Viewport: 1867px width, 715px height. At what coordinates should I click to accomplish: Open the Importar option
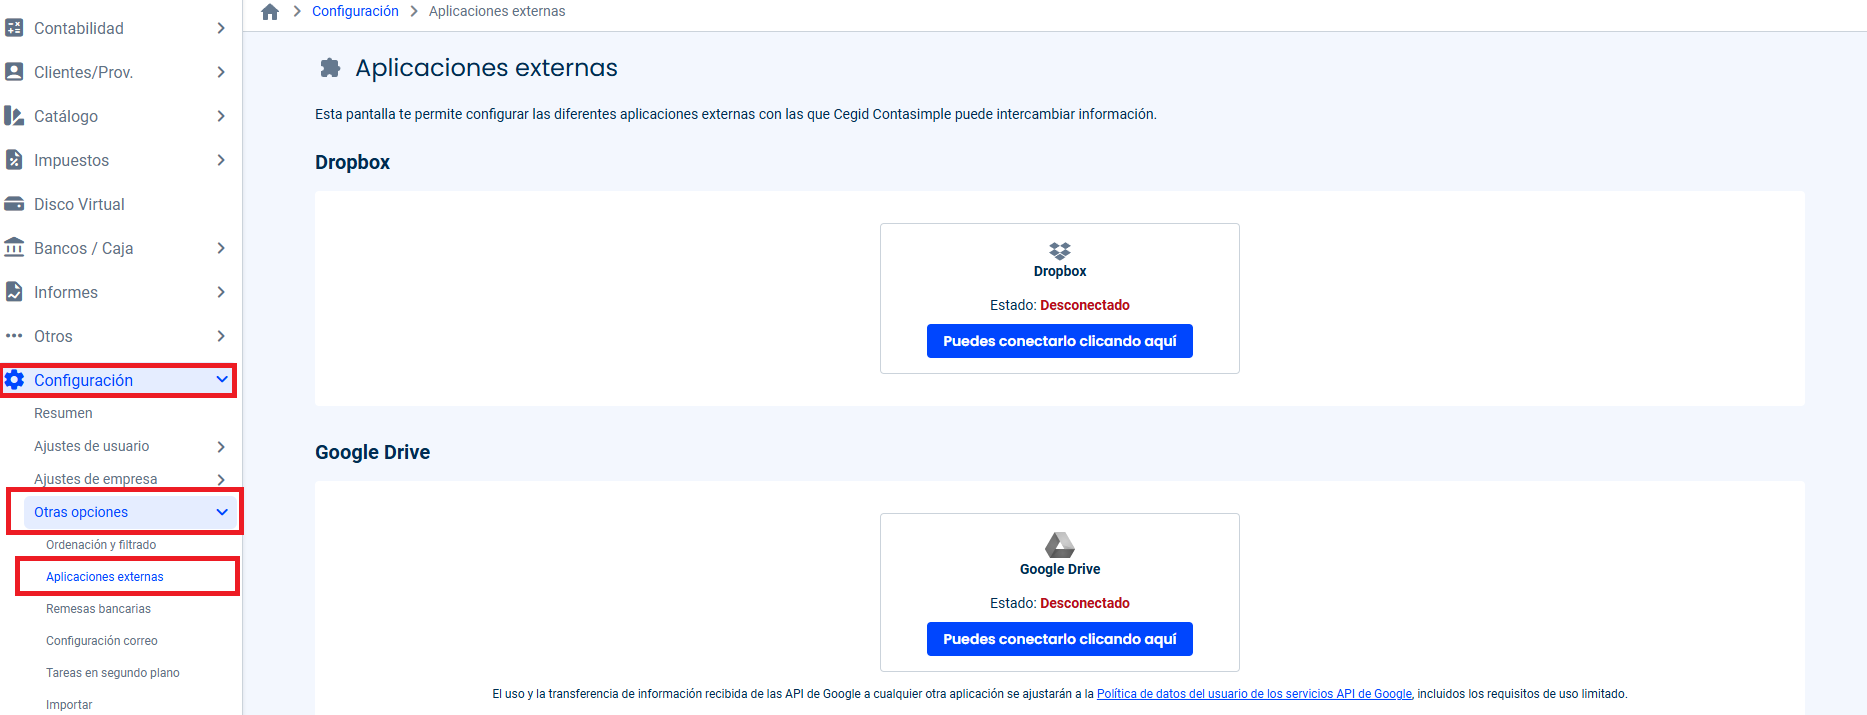69,705
